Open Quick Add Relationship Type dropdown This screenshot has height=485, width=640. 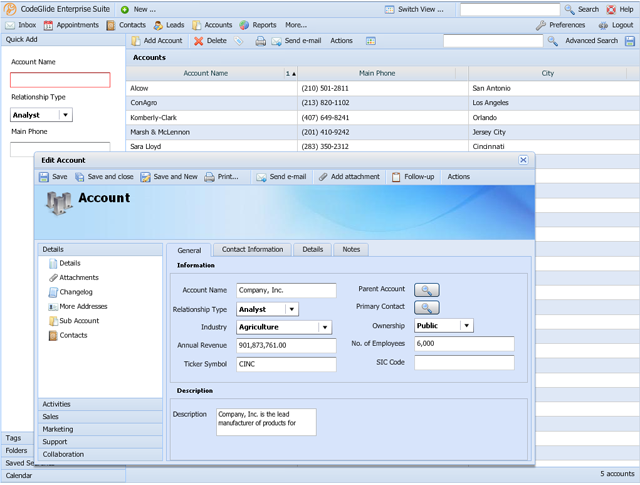coord(65,115)
